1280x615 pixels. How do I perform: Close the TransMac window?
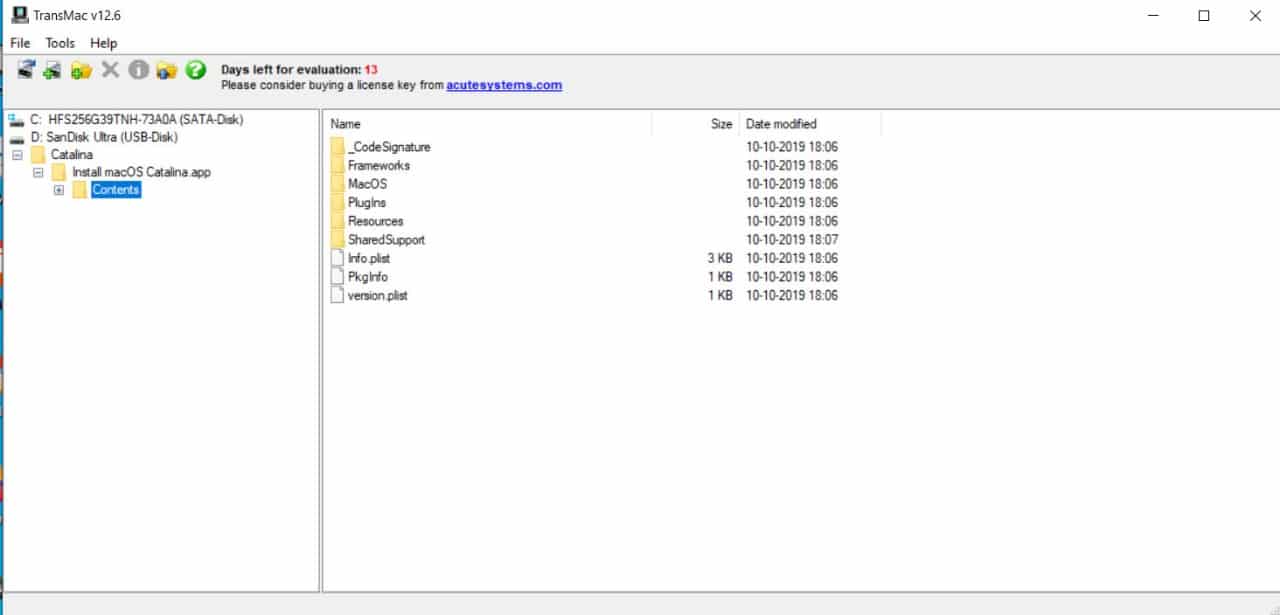(1255, 15)
